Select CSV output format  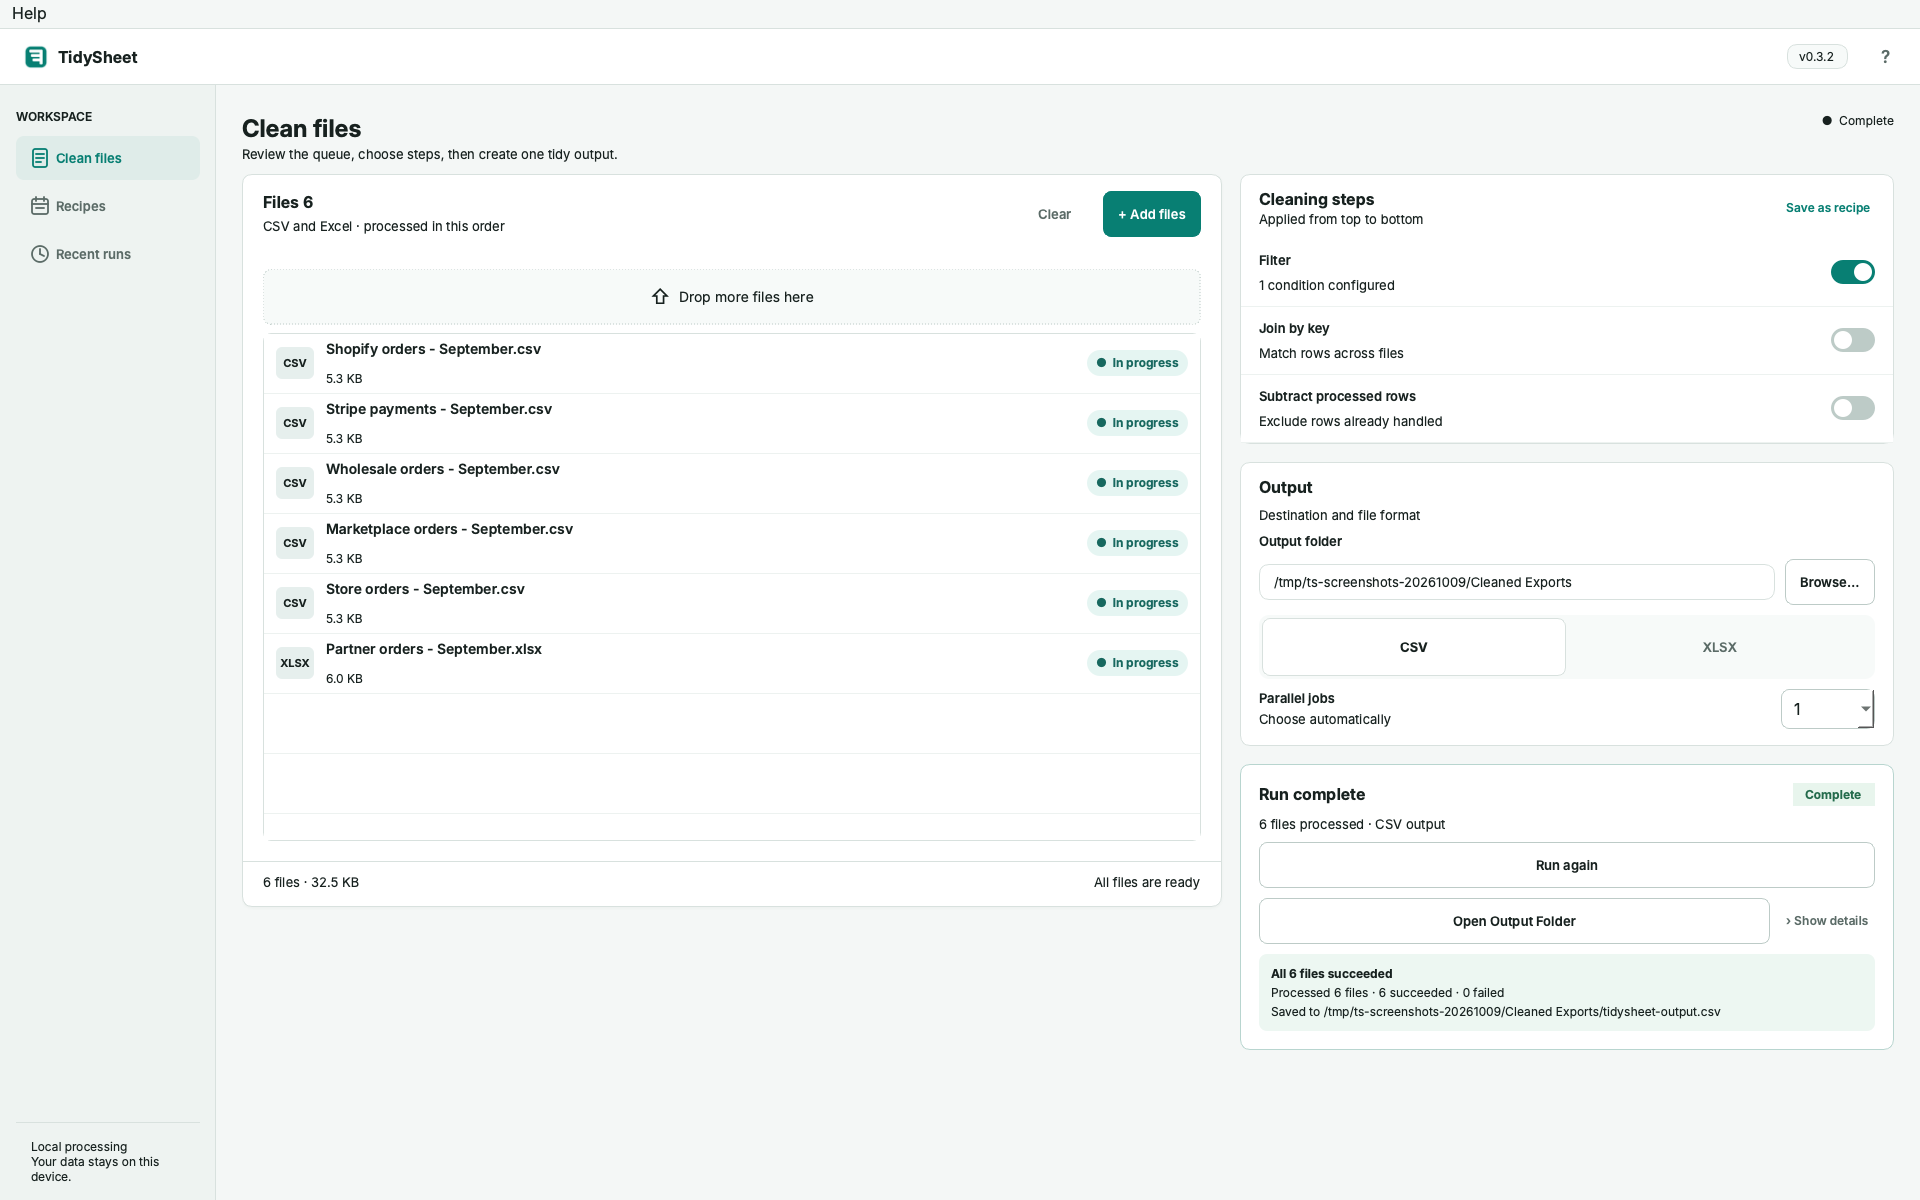tap(1413, 647)
